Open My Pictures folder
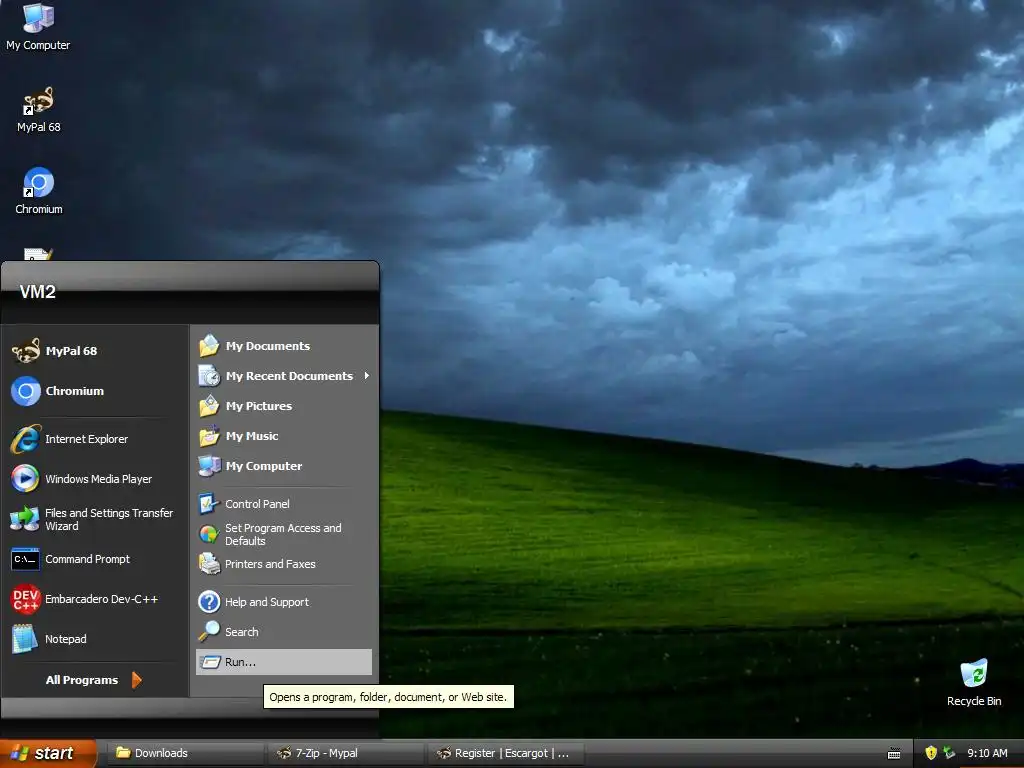The width and height of the screenshot is (1024, 768). coord(283,406)
